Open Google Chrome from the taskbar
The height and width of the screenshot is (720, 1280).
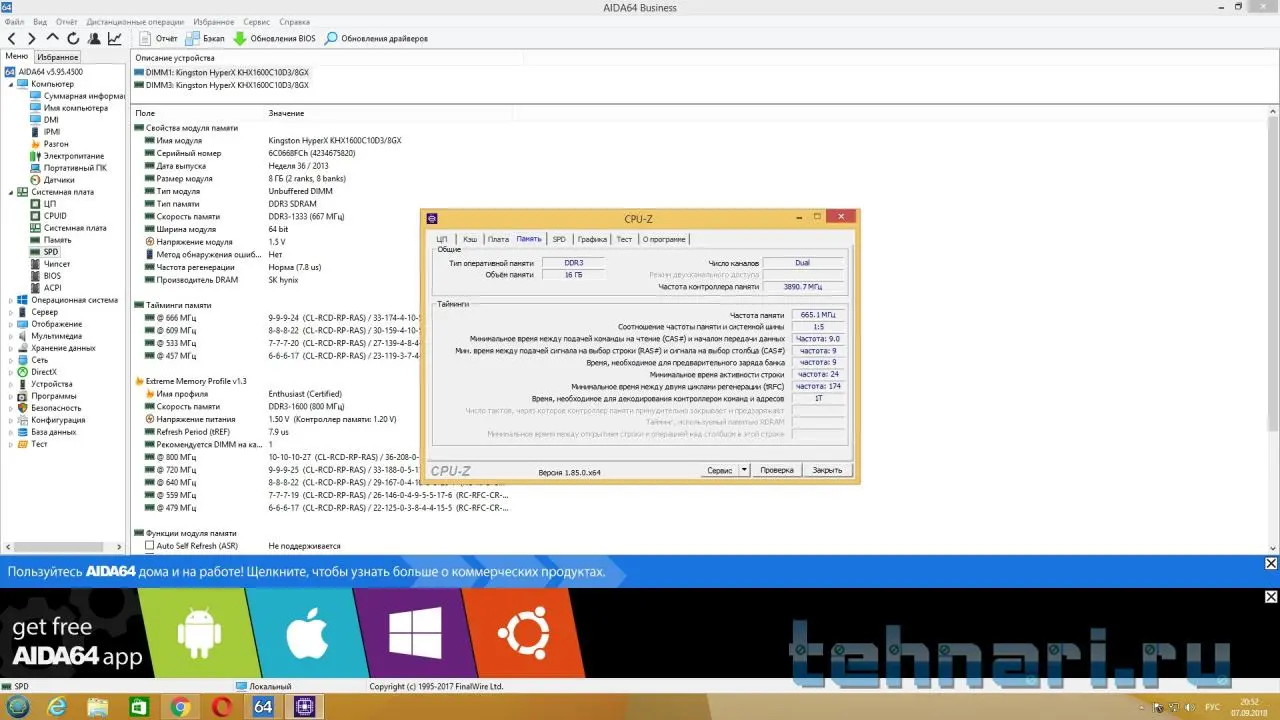tap(181, 707)
